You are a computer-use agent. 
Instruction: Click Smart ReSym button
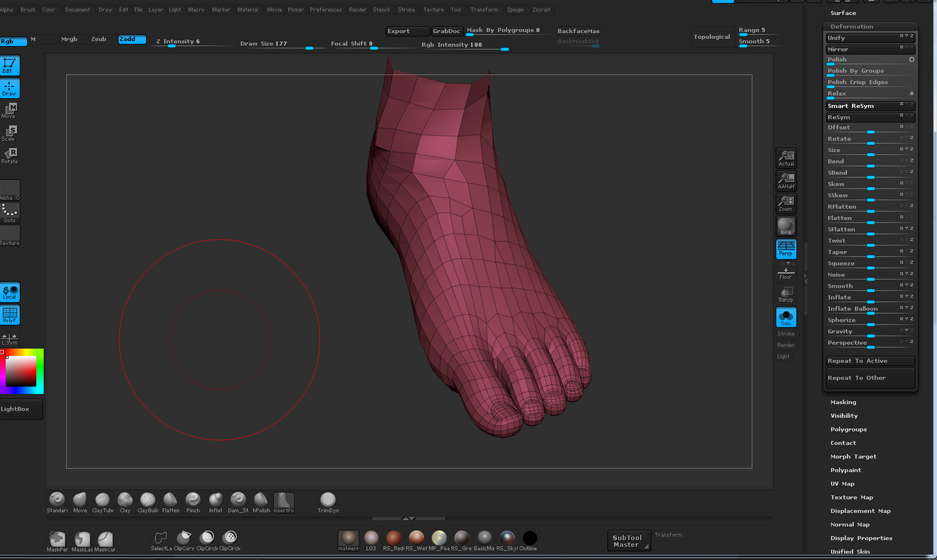pyautogui.click(x=870, y=106)
